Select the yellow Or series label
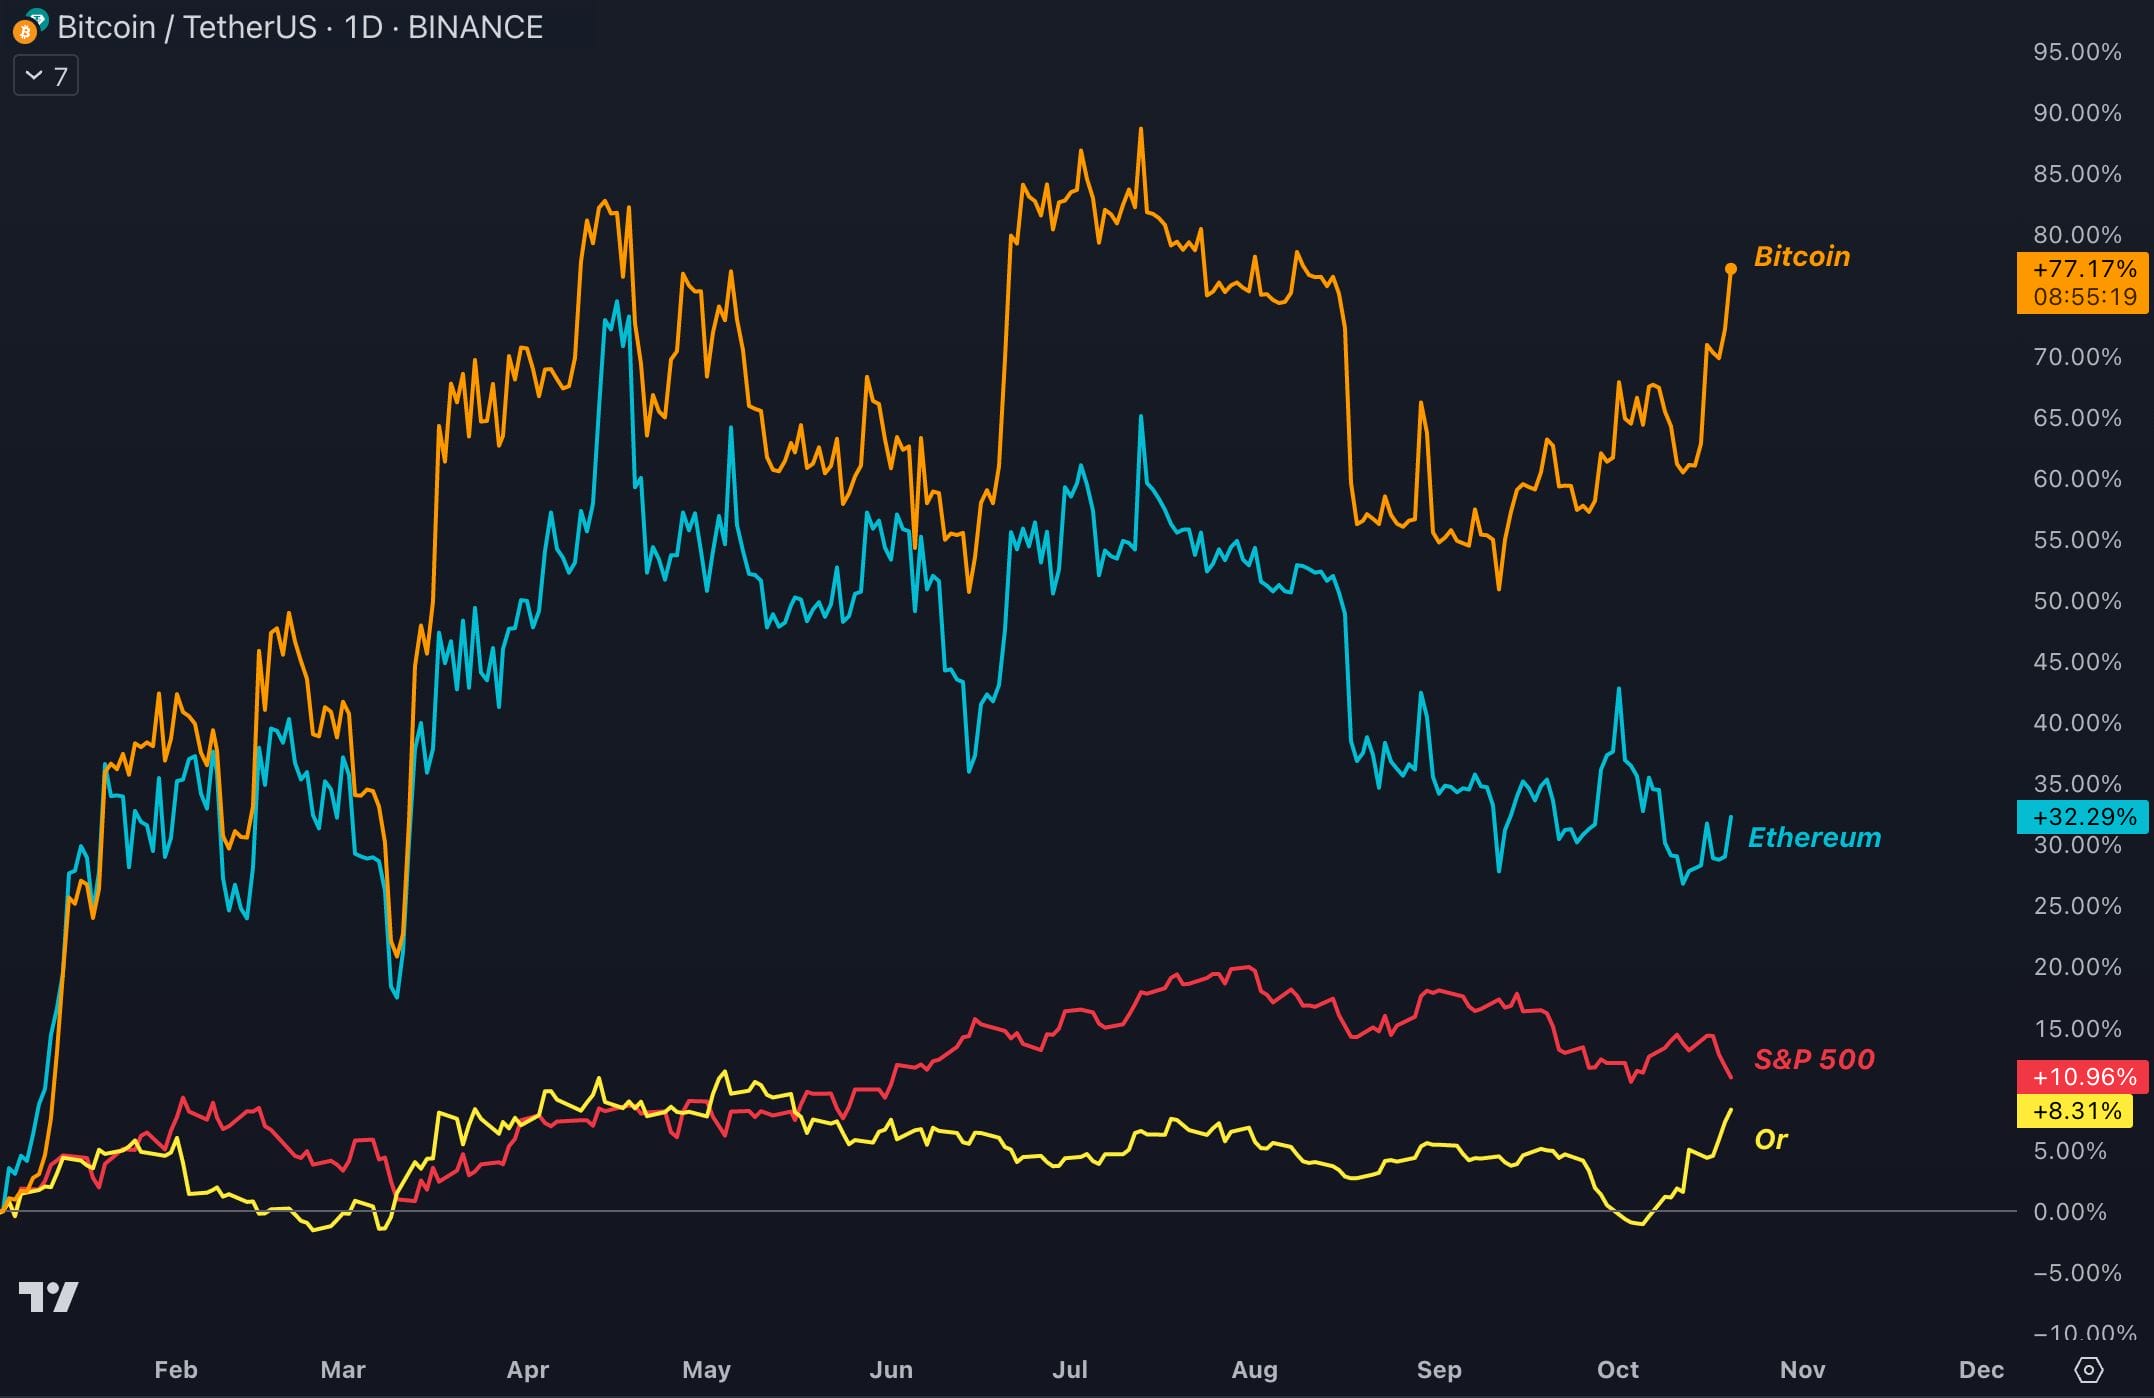 (x=1771, y=1139)
